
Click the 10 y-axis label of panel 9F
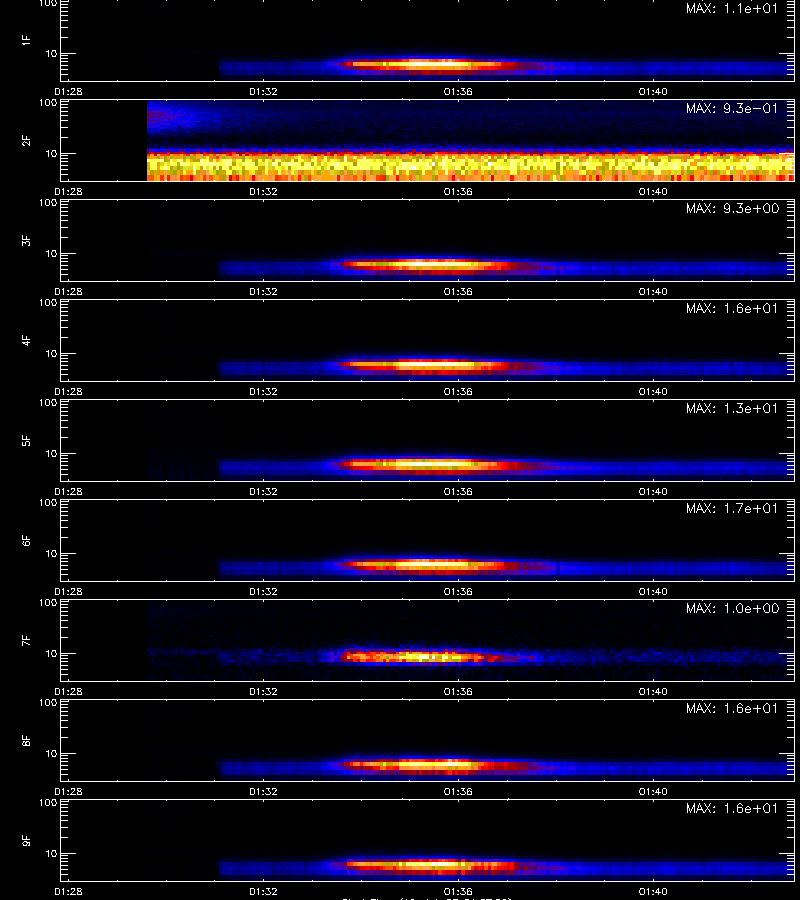coord(51,854)
